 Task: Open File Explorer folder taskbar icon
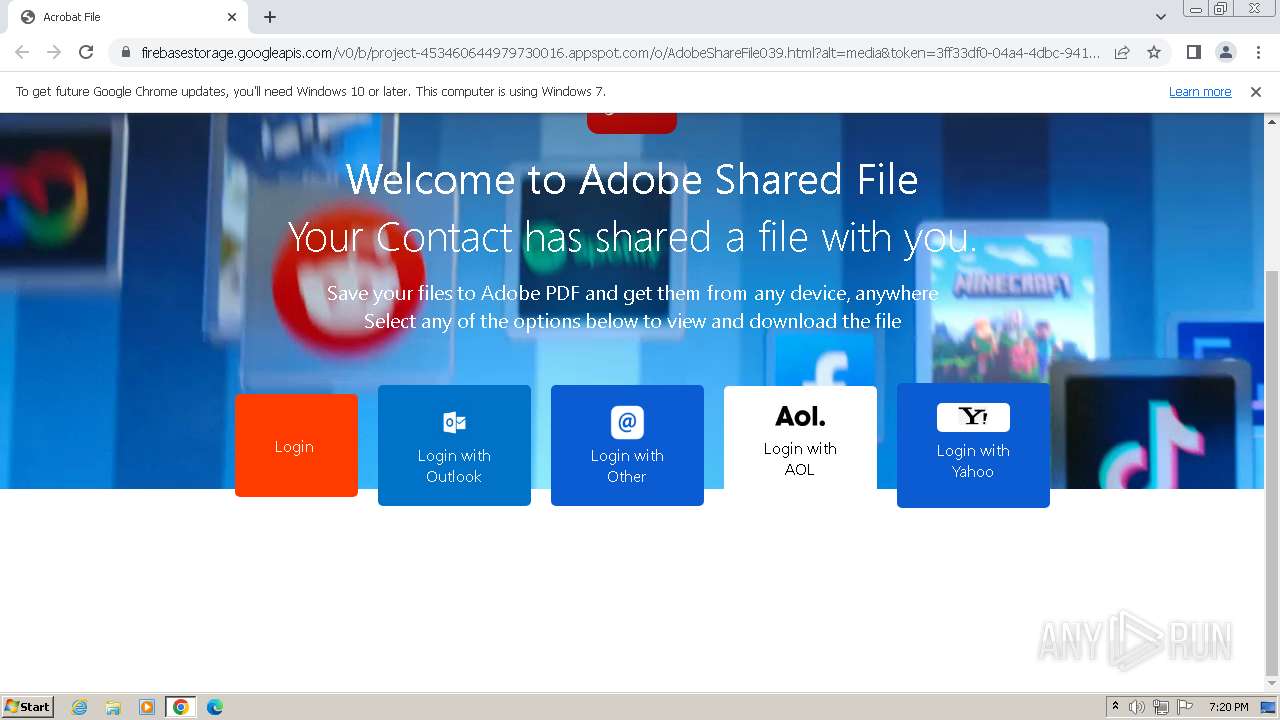113,707
